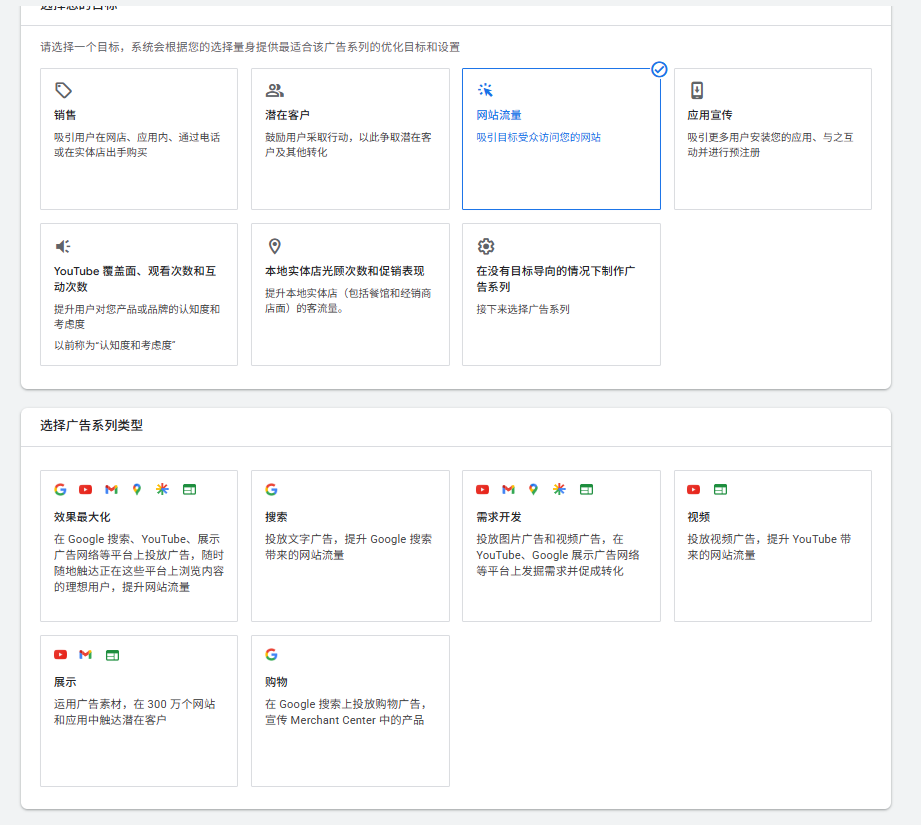
Task: Pick the 需求开发 campaign type title
Action: coord(499,517)
